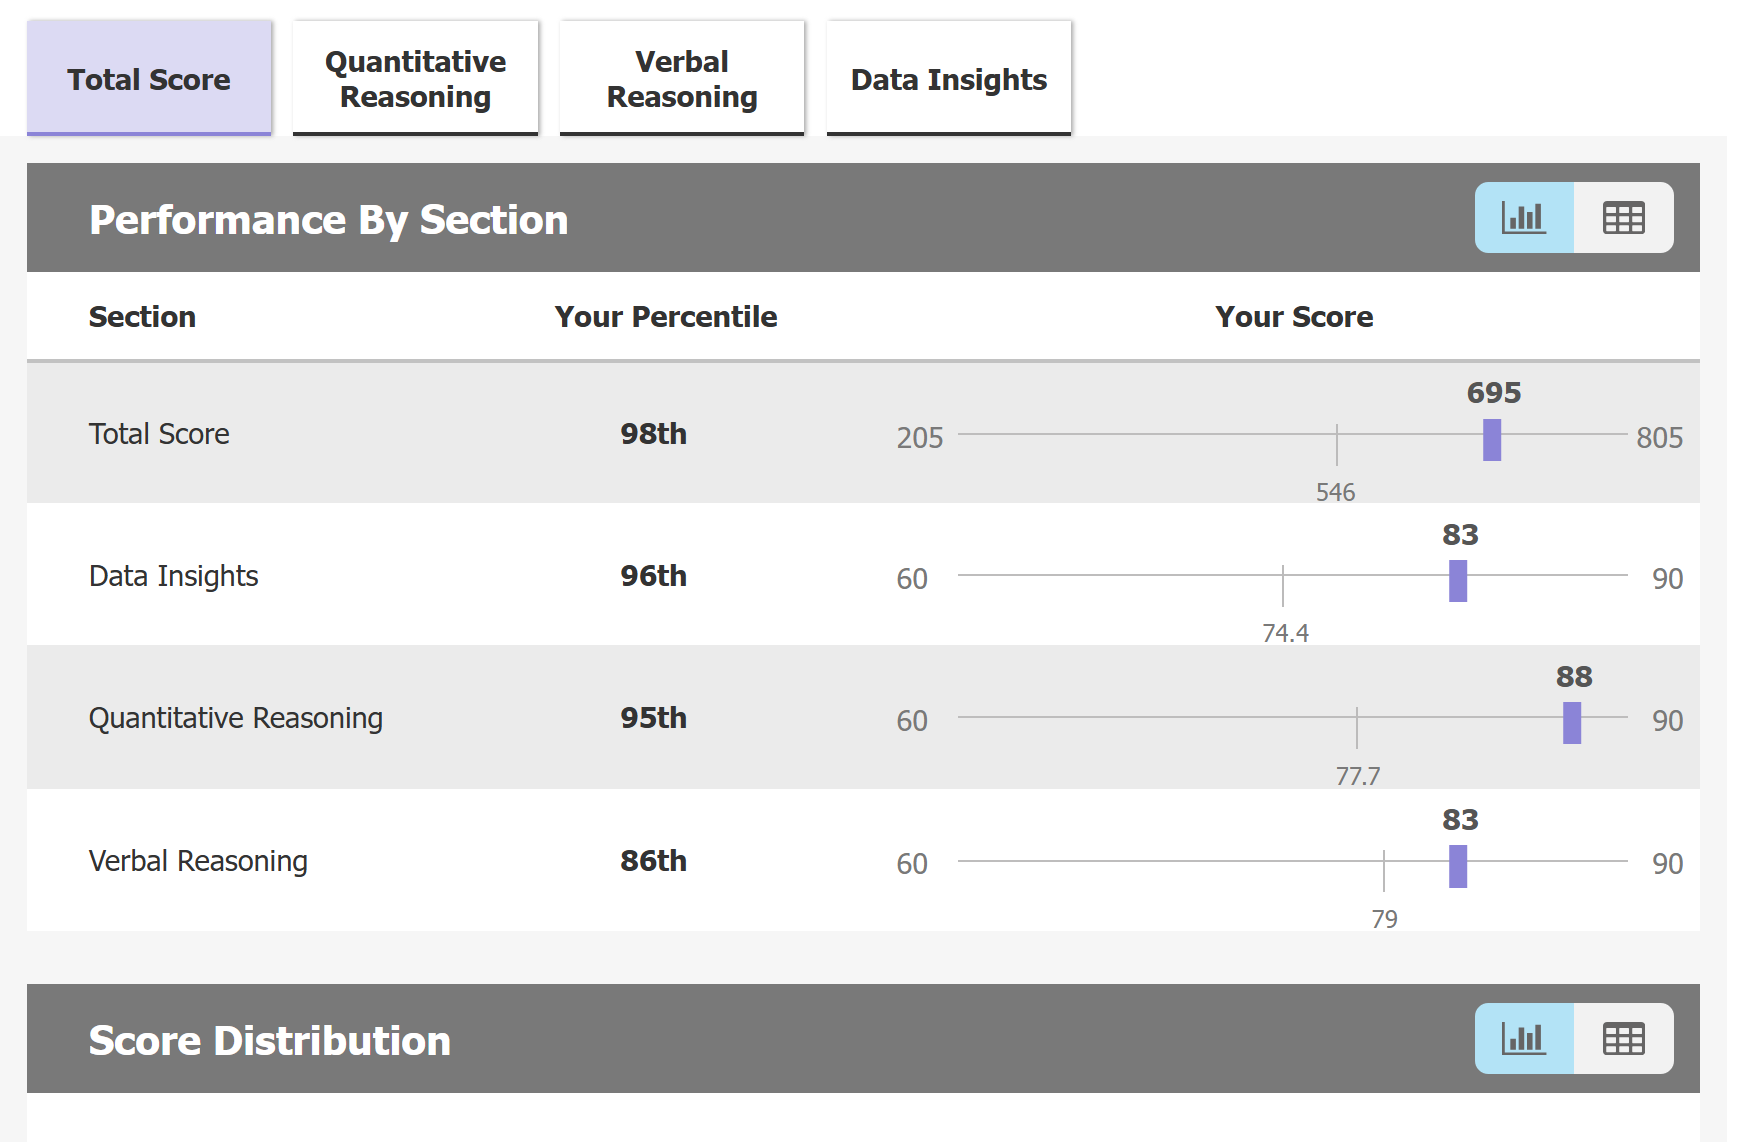Switch to the Verbal Reasoning tab

point(682,79)
